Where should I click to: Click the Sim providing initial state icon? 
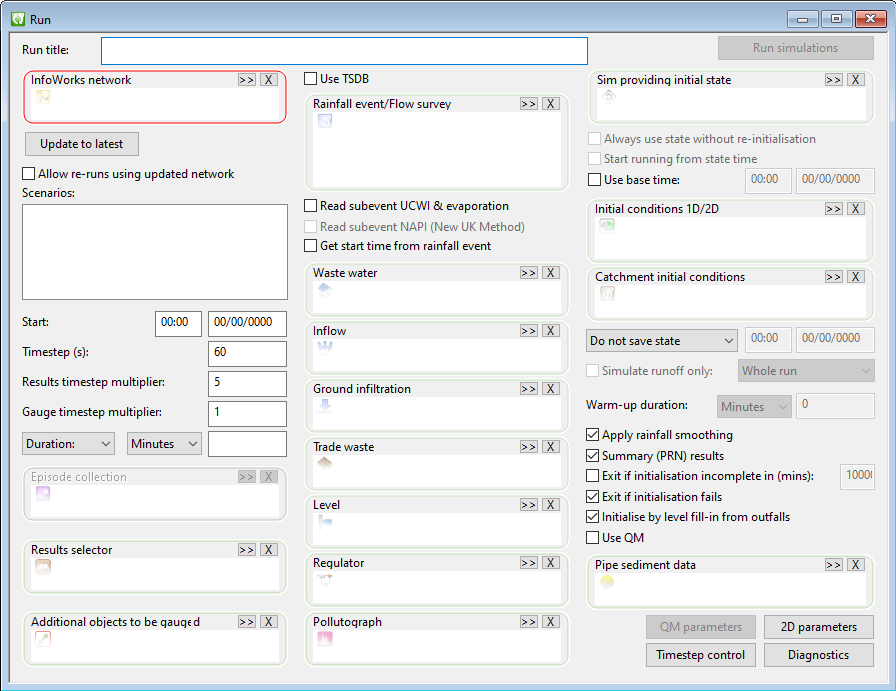[x=609, y=97]
